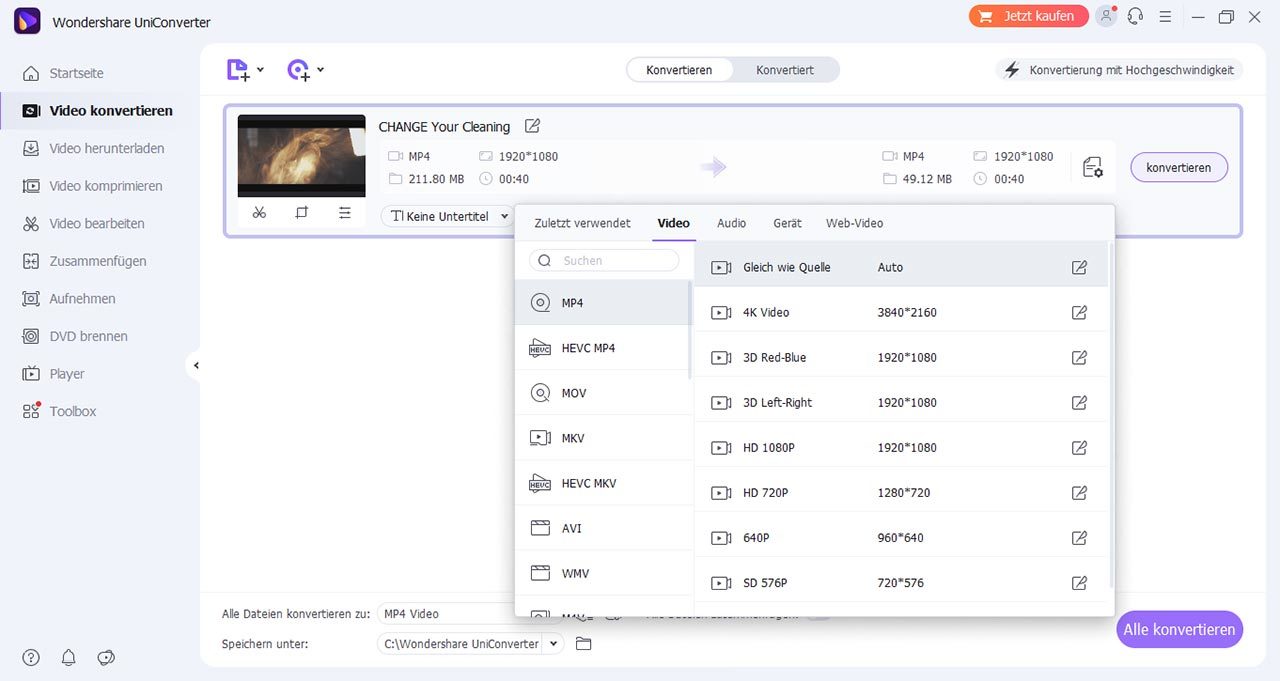Edit 3D Red-Blue preset icon

[1079, 357]
